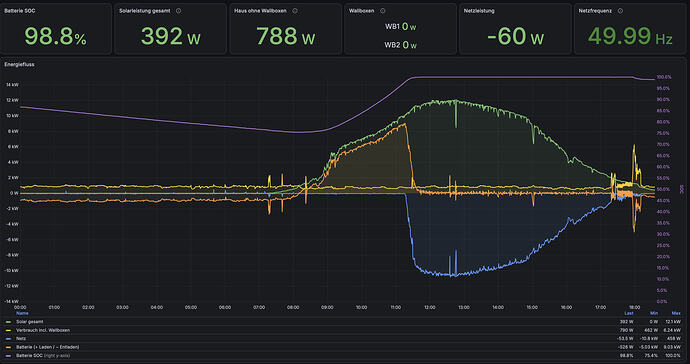Screen dimensions: 690x364
Task: Click the 392 W solar power value
Action: [171, 36]
